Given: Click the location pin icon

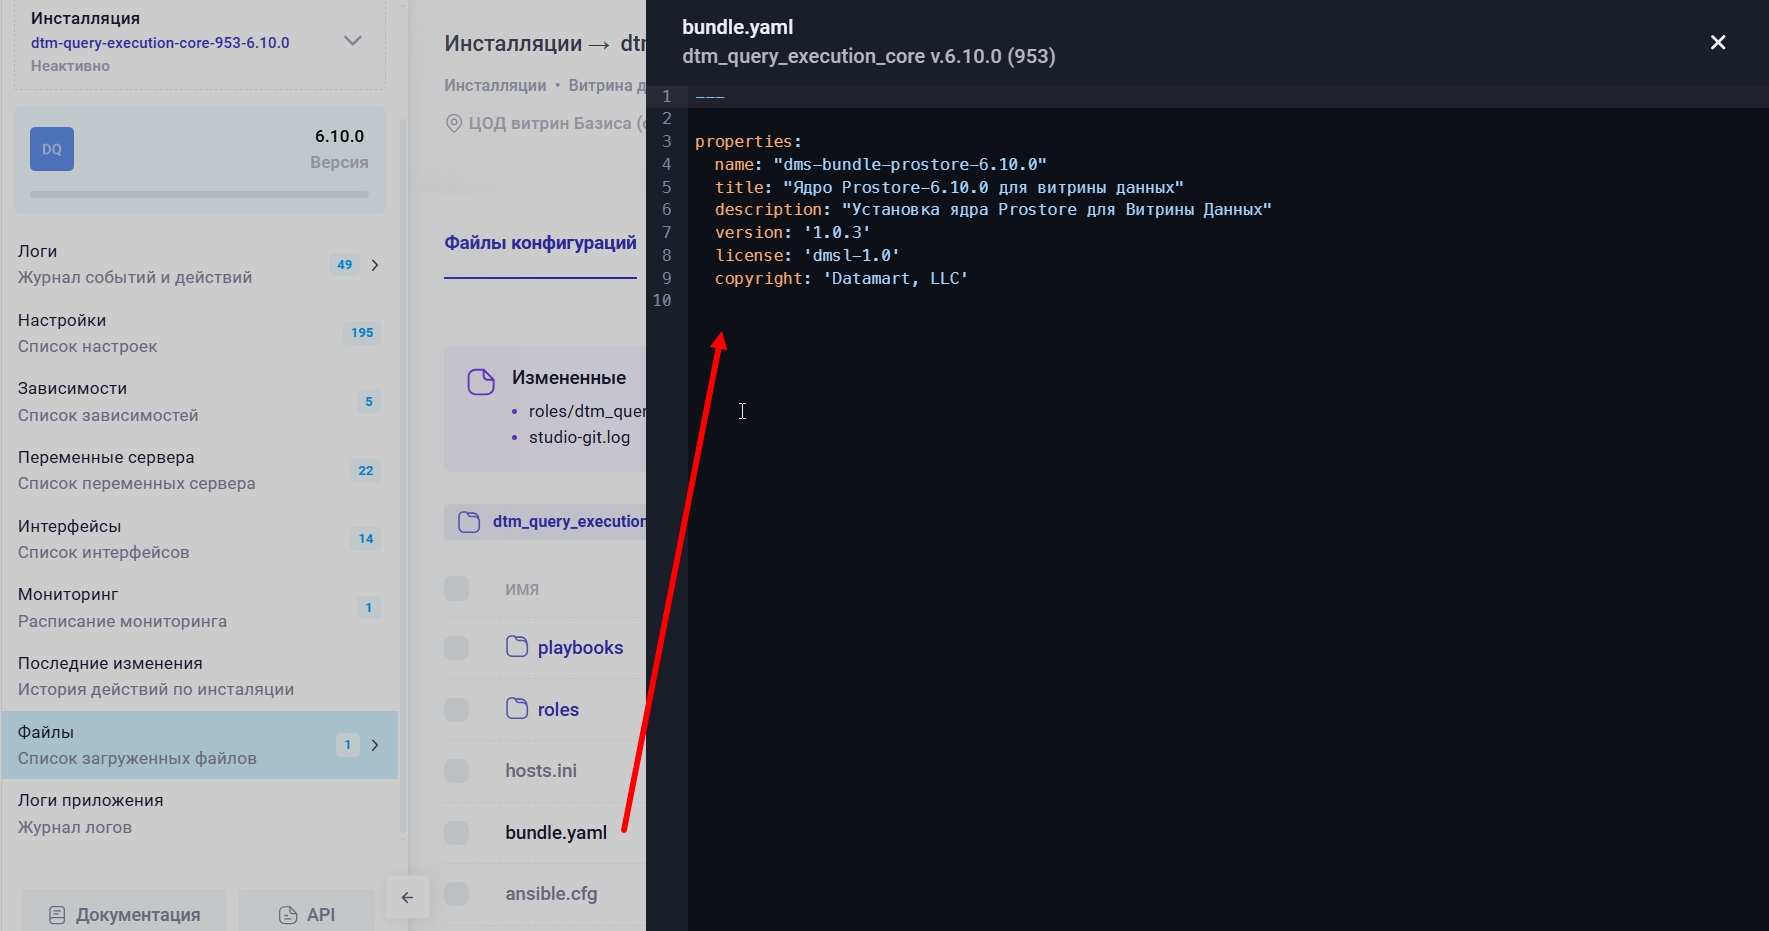Looking at the screenshot, I should click(453, 123).
